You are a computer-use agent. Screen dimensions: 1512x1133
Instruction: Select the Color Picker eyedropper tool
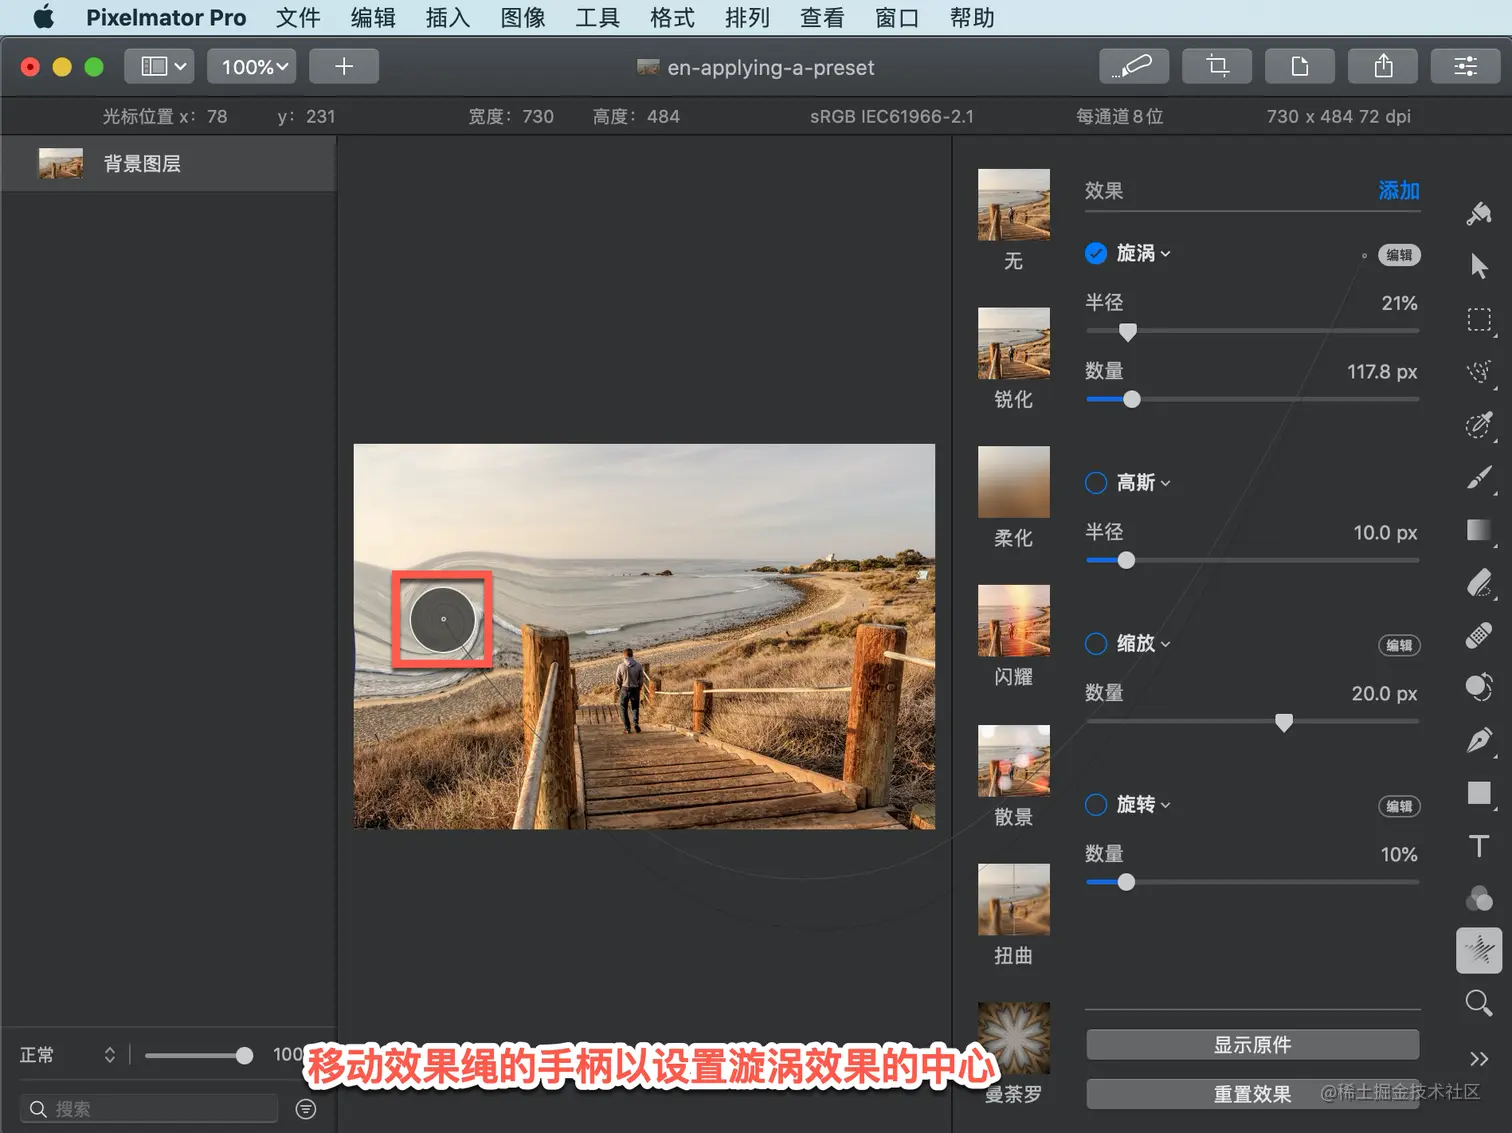pos(1479,424)
